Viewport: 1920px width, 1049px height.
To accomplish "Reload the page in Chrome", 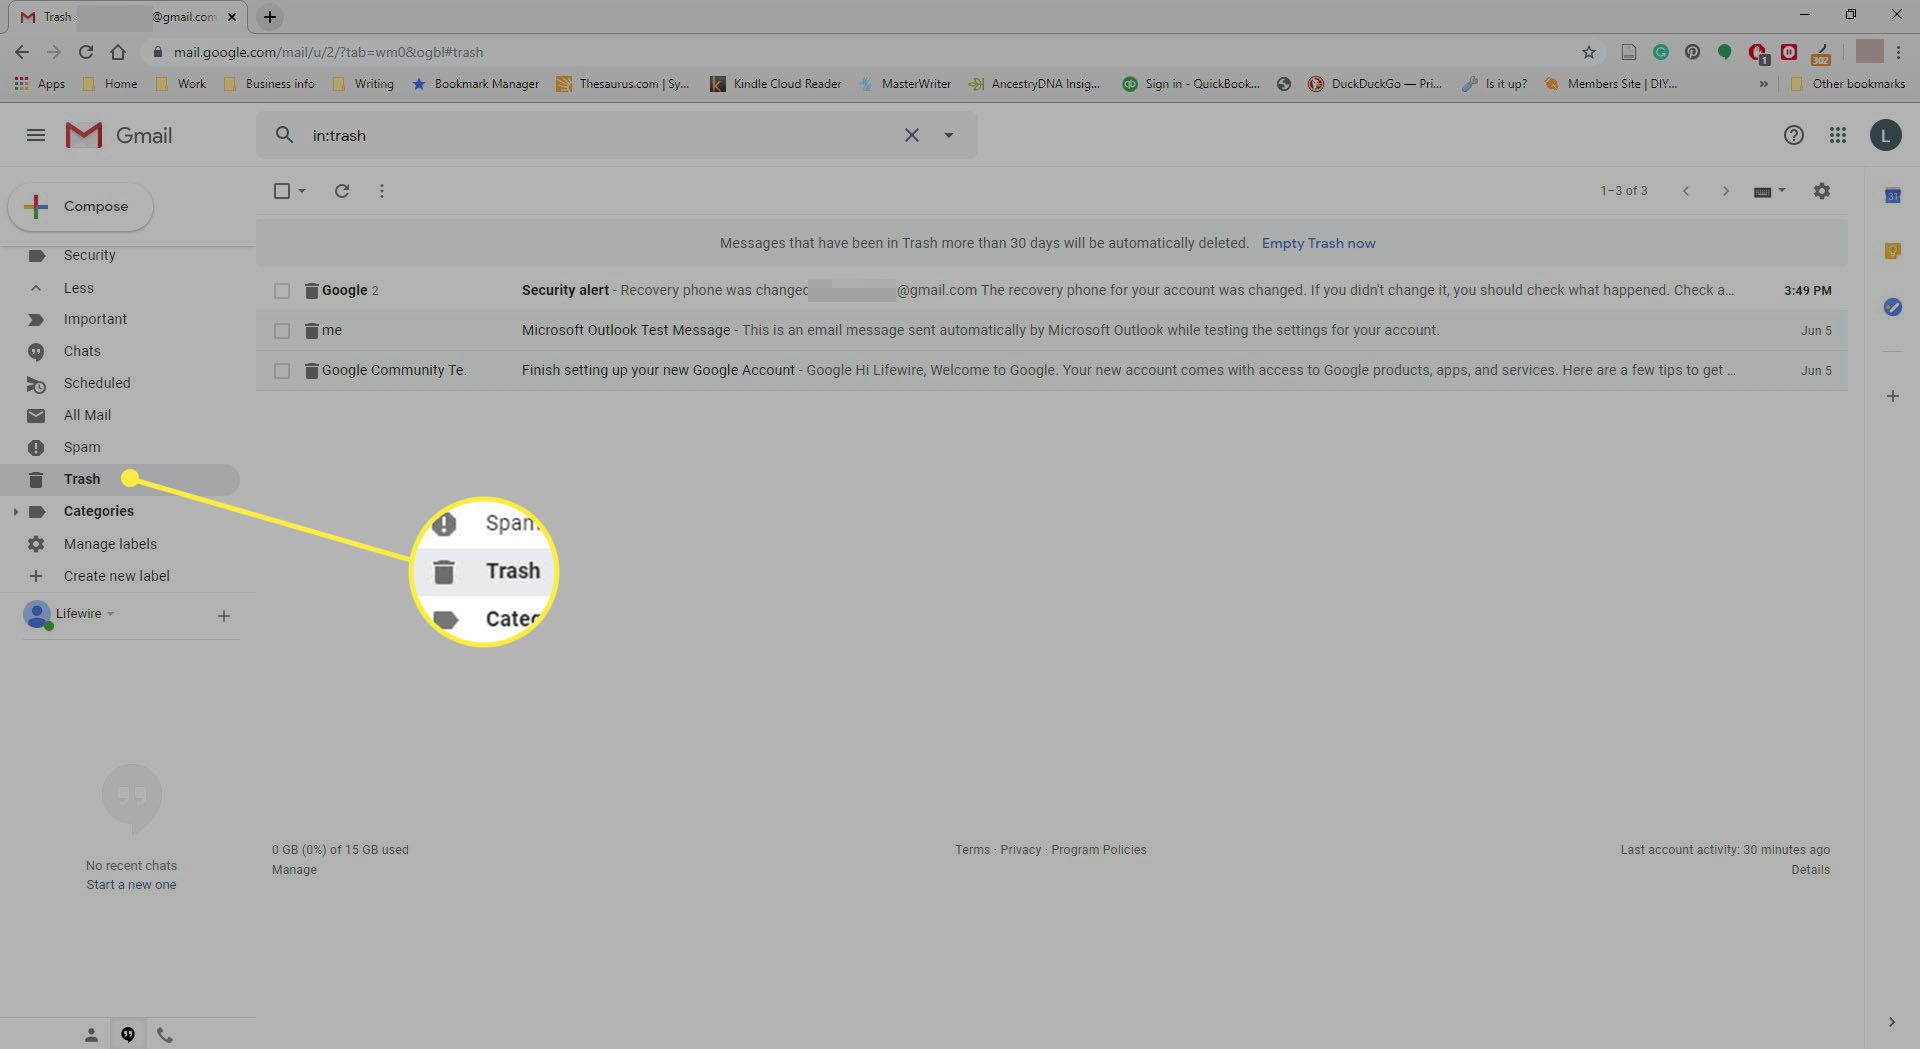I will click(86, 52).
